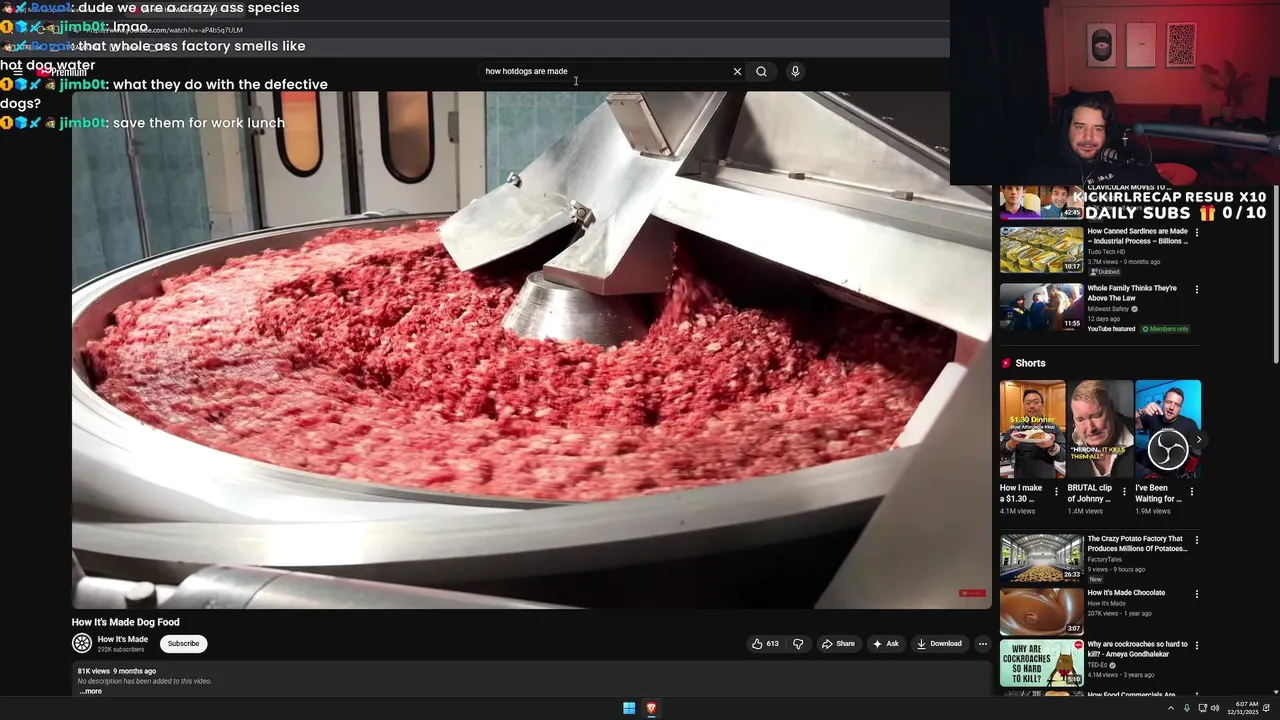Show next Shorts with the right arrow chevron
This screenshot has width=1280, height=720.
(1198, 439)
